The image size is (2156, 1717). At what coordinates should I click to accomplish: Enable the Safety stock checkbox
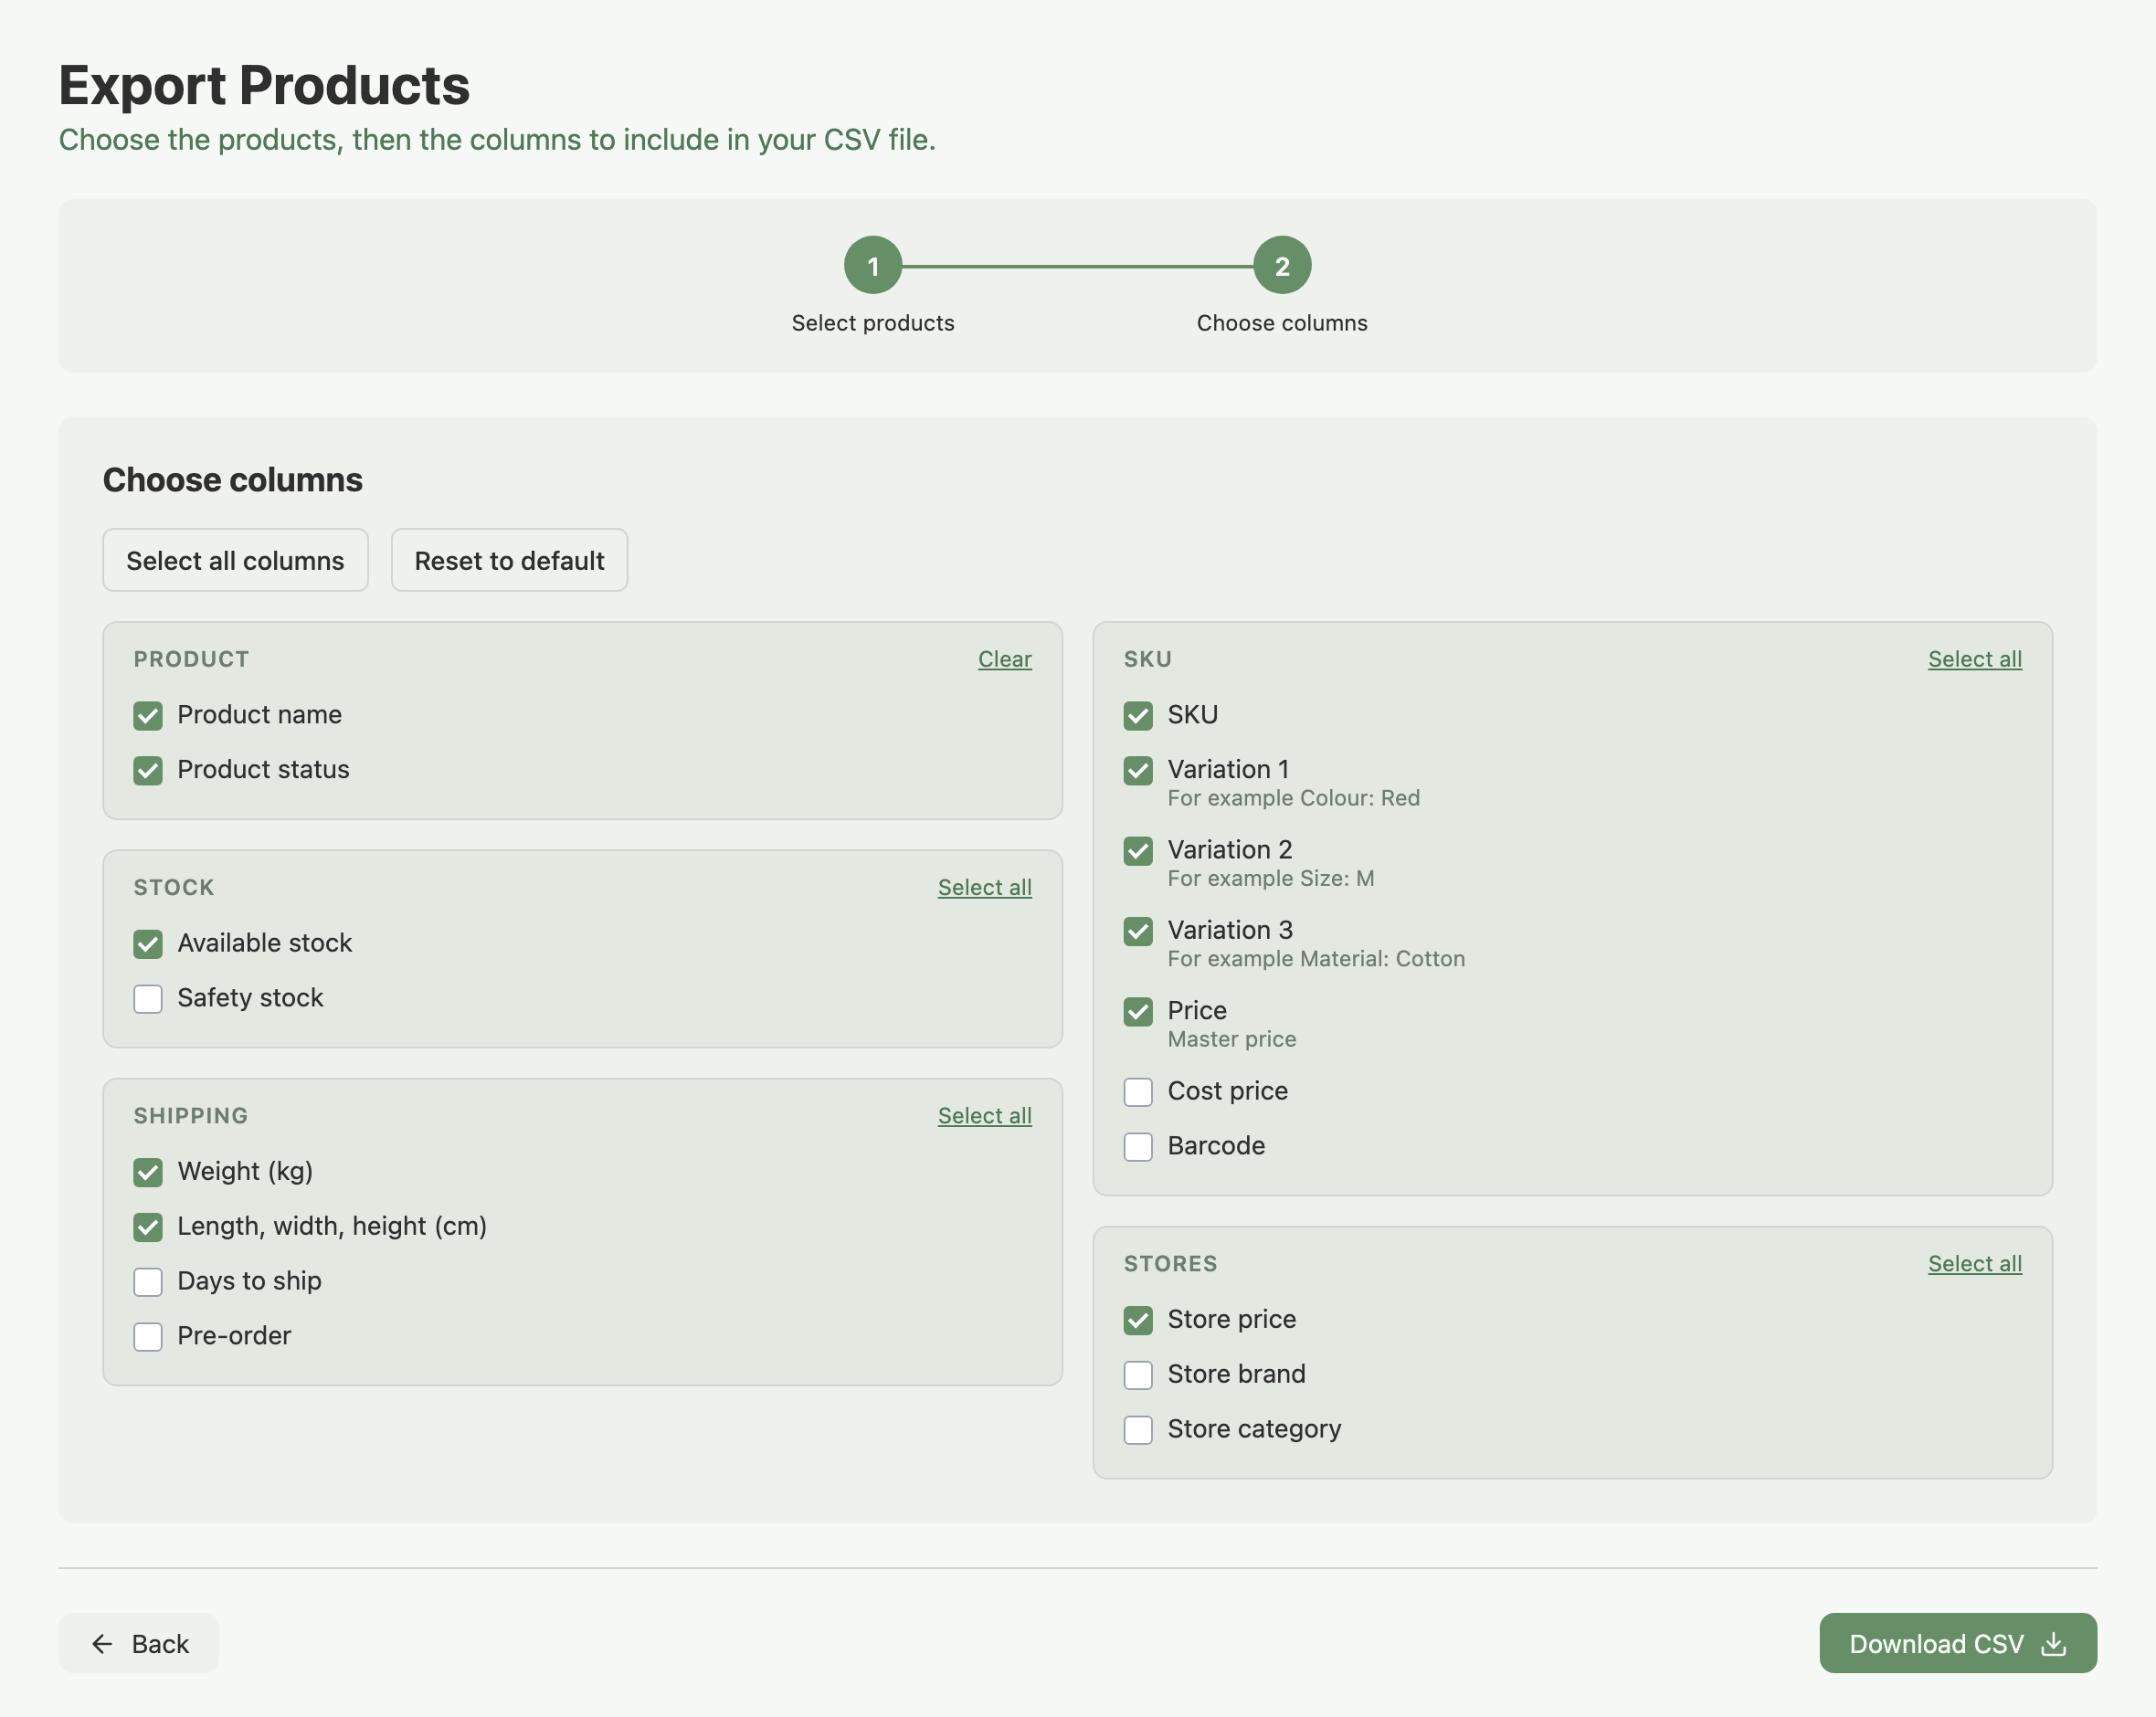coord(148,998)
